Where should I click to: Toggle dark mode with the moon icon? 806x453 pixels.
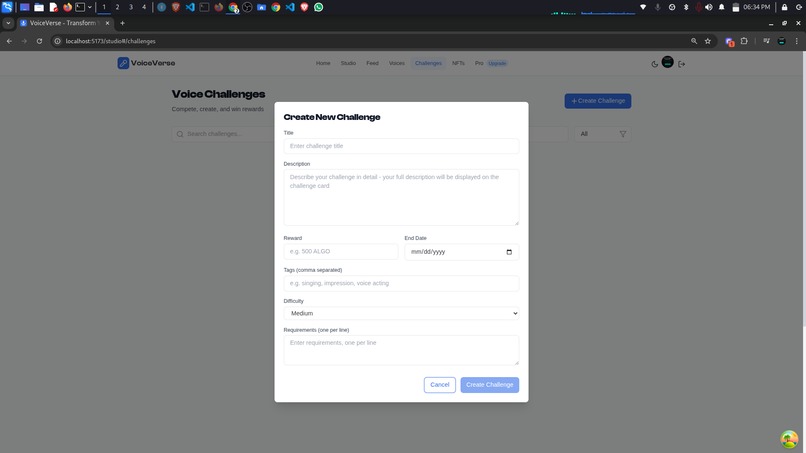click(x=654, y=64)
